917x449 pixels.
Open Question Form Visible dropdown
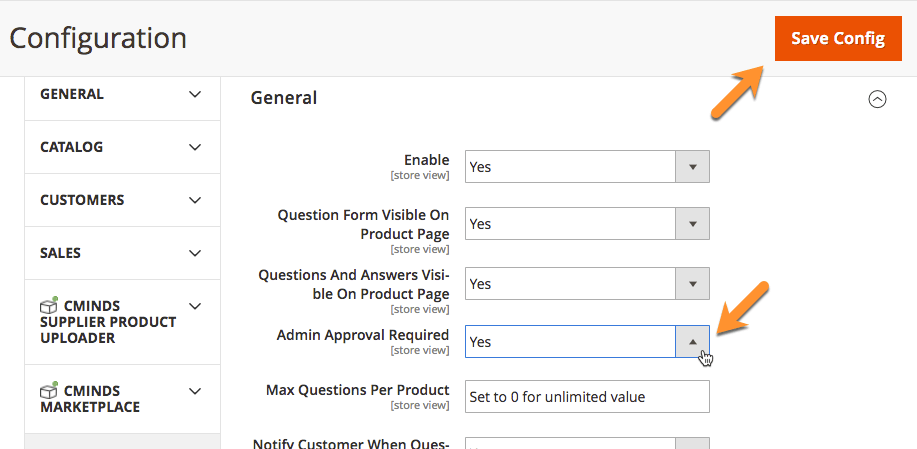571,224
